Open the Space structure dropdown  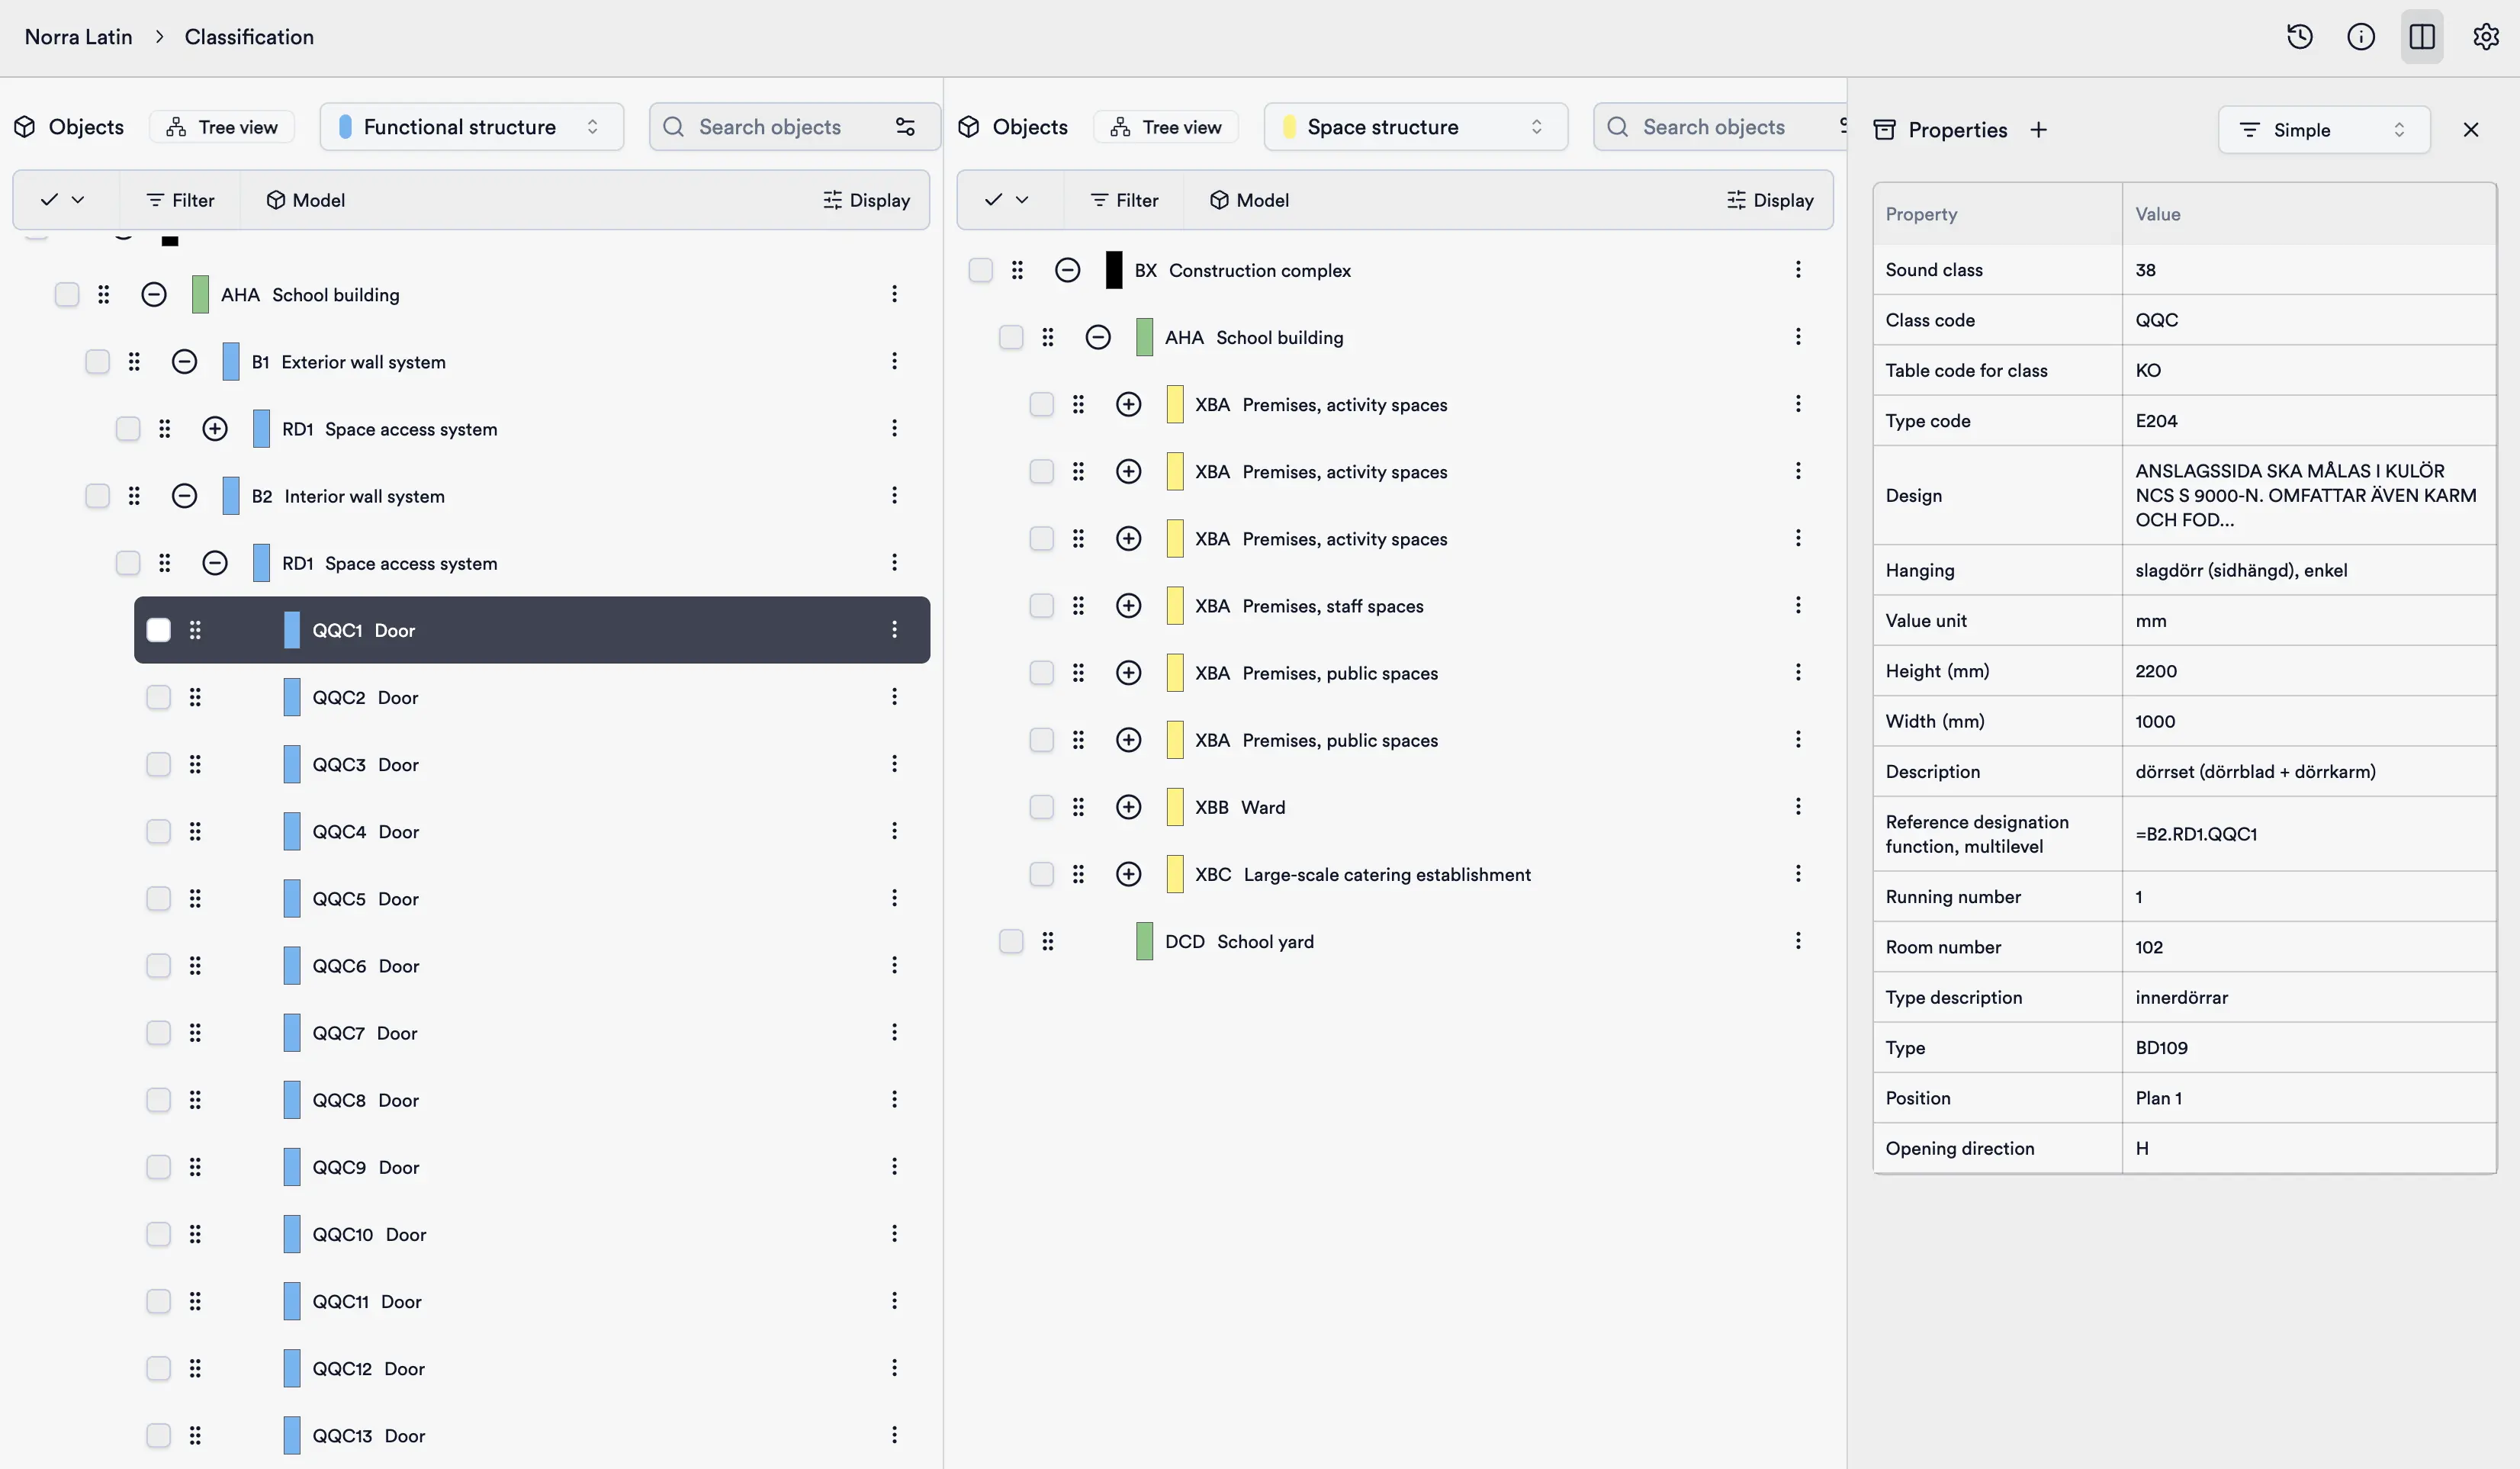pyautogui.click(x=1415, y=127)
